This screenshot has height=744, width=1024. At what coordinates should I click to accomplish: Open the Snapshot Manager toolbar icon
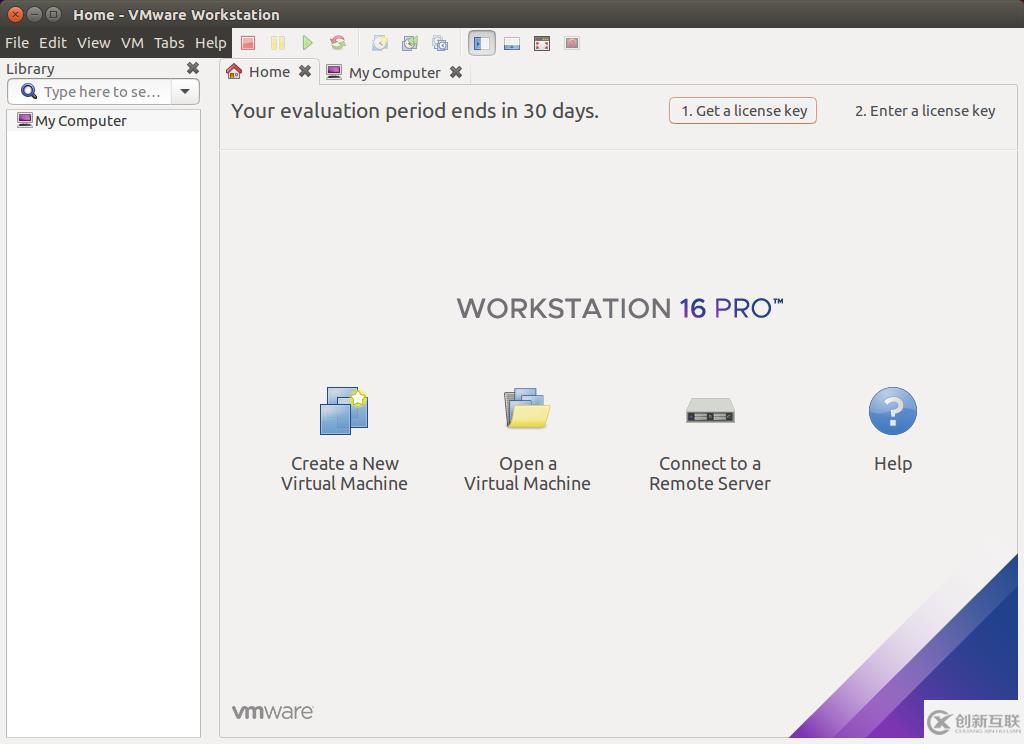(440, 43)
